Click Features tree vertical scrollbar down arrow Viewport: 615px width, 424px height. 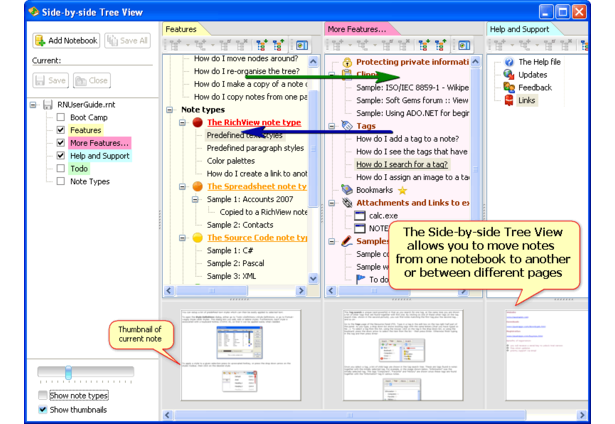pos(313,278)
